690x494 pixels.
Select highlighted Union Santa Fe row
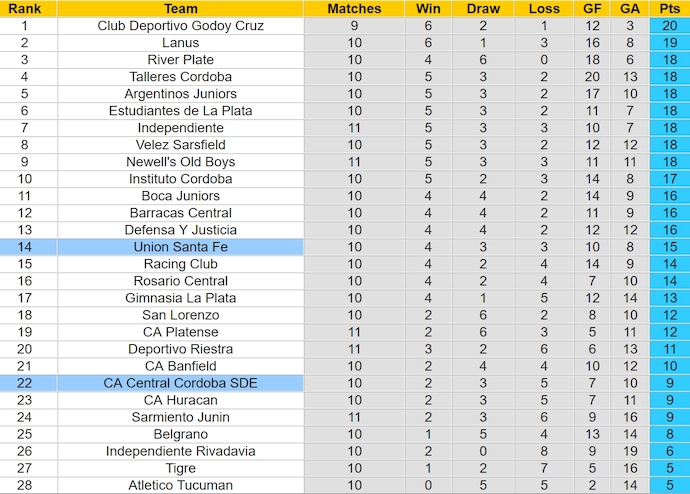[x=180, y=247]
